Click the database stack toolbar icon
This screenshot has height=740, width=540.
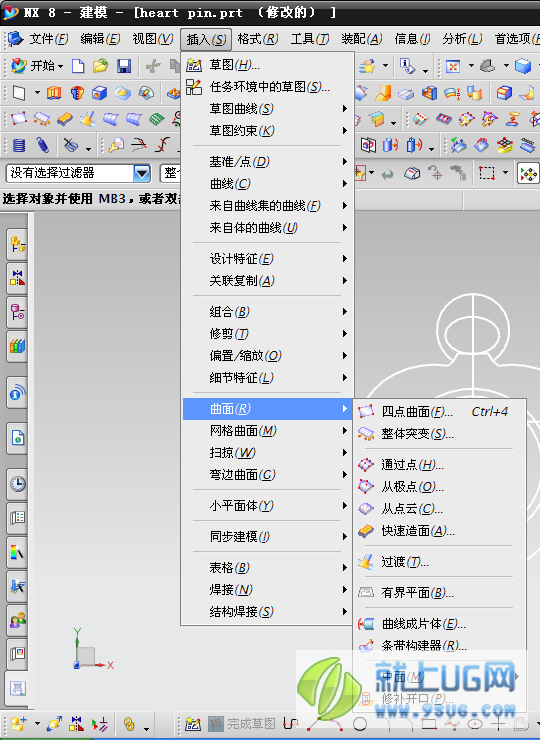(19, 145)
